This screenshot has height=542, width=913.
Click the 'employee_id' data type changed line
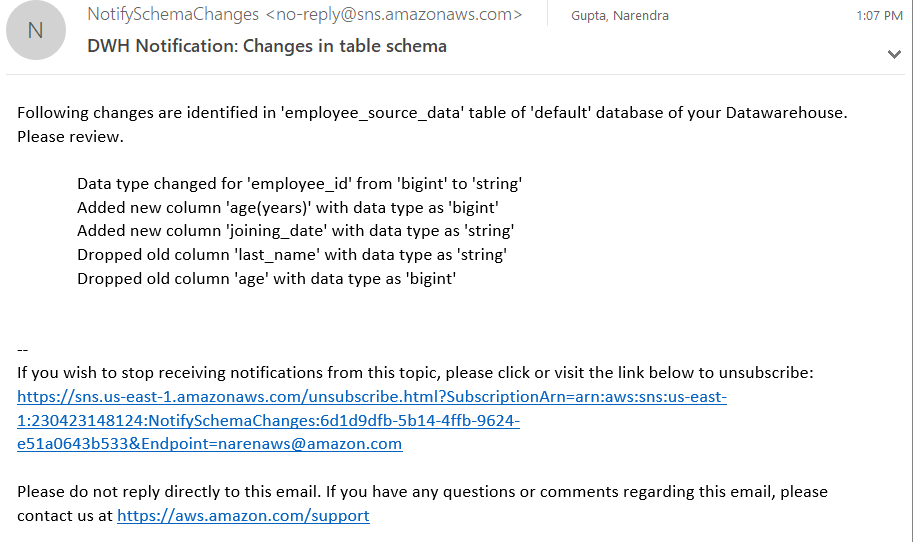(x=299, y=183)
